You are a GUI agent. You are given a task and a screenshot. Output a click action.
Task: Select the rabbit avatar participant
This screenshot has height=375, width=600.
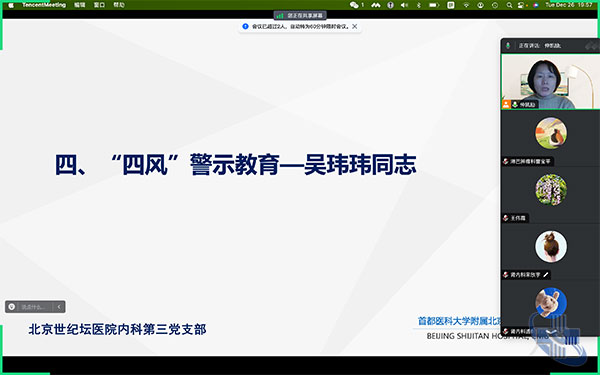pos(551,303)
